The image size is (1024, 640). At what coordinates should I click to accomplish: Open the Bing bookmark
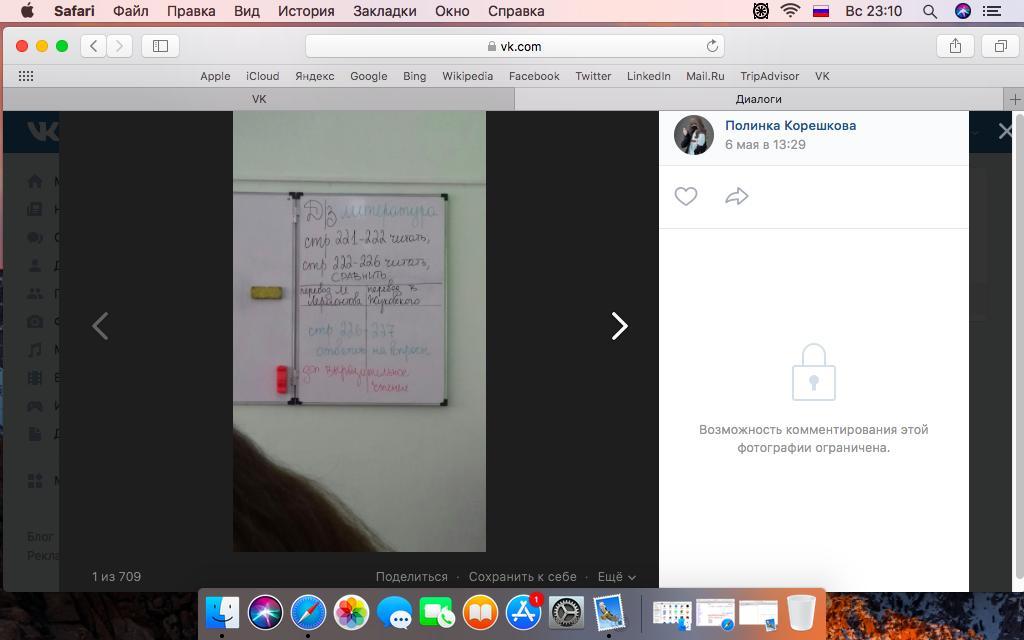tap(415, 76)
